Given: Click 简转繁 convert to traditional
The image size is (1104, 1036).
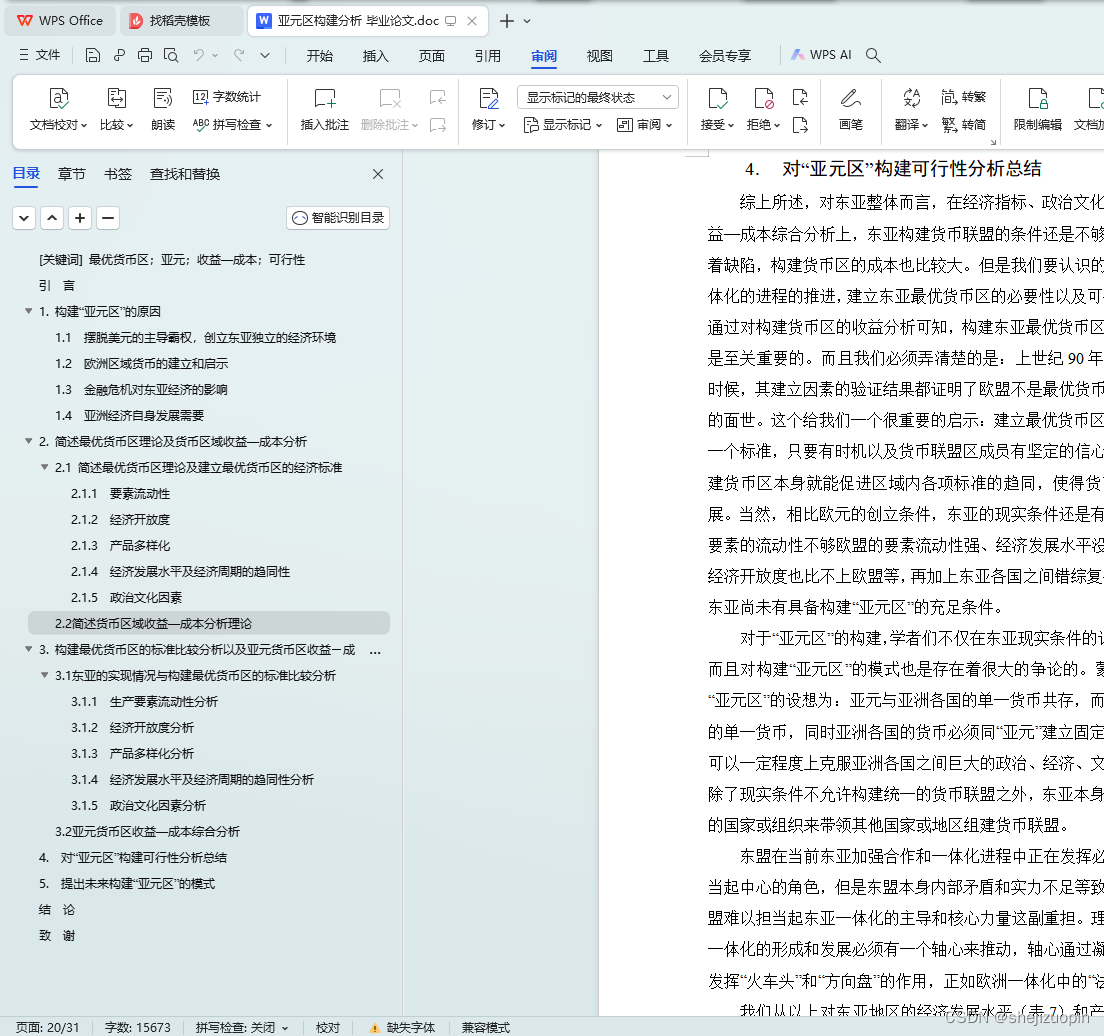Looking at the screenshot, I should 963,96.
